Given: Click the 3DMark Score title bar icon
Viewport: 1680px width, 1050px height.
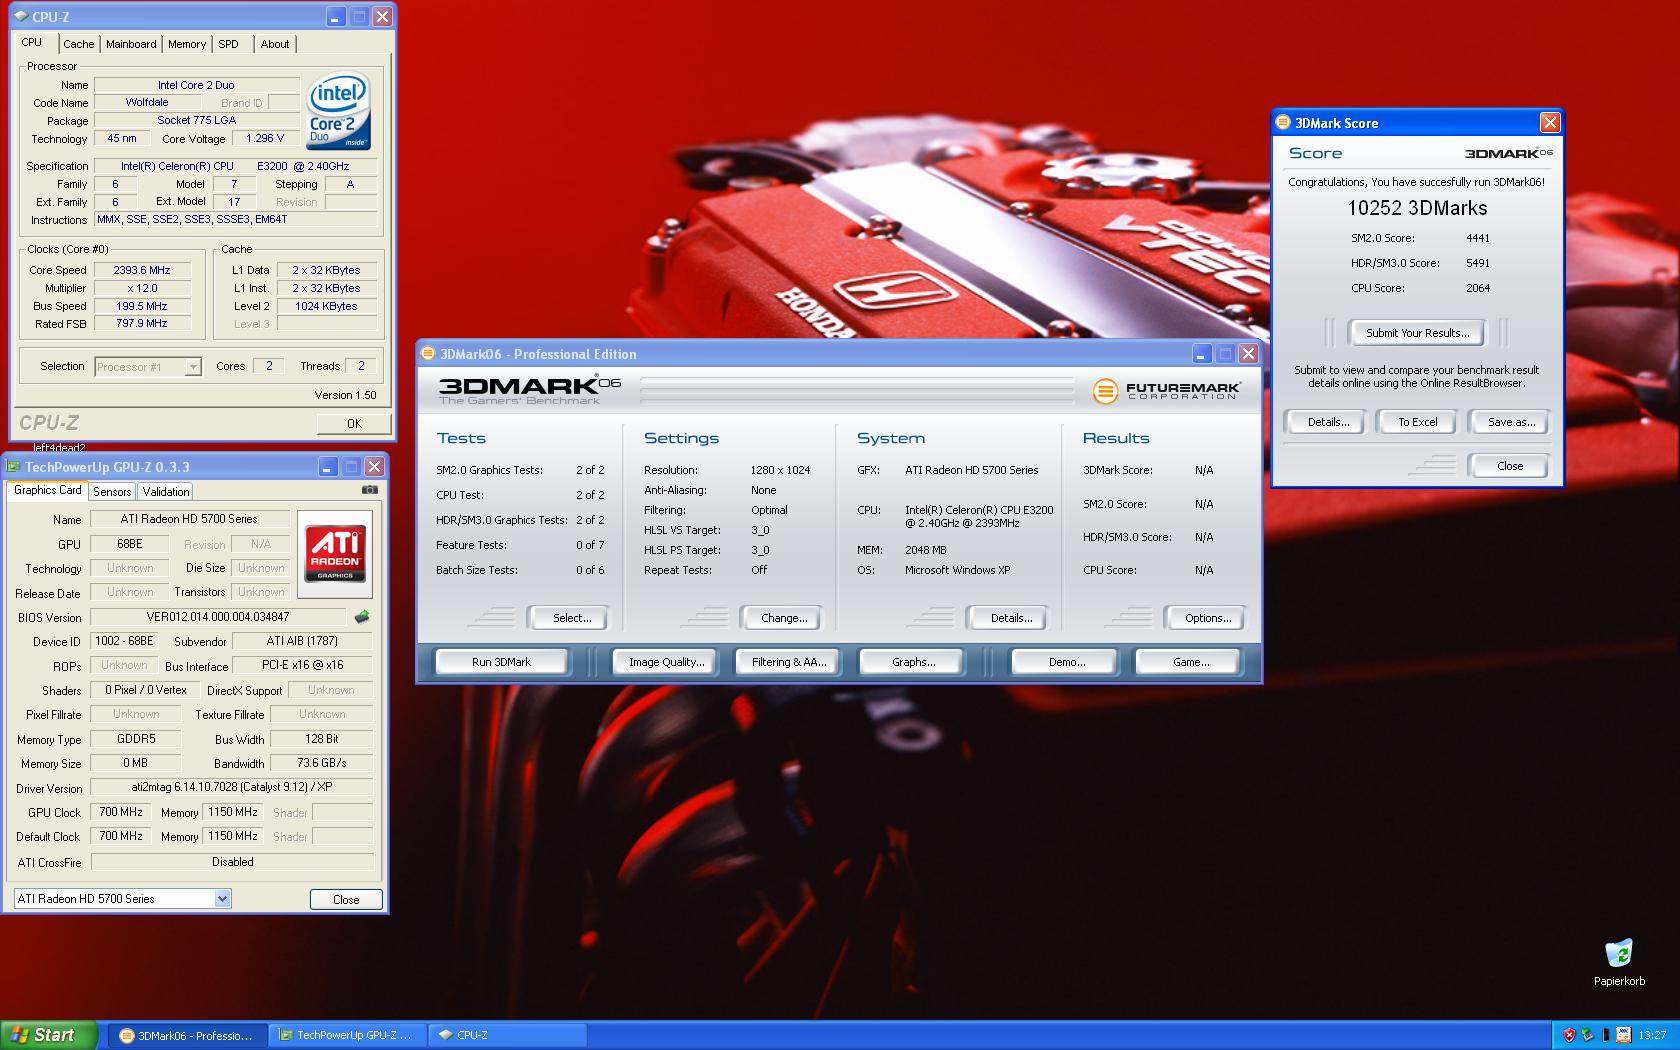Looking at the screenshot, I should [x=1283, y=123].
